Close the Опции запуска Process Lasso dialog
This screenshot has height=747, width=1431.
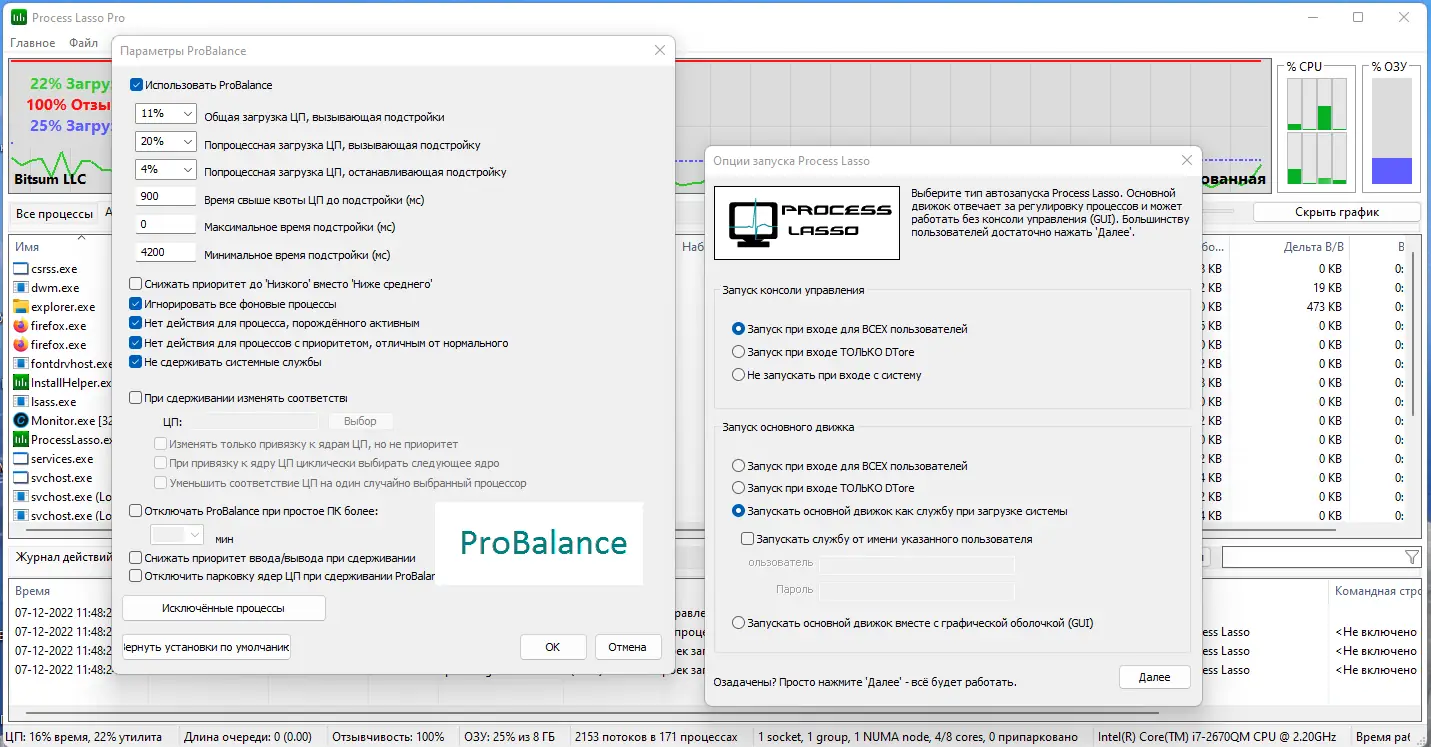tap(1186, 160)
